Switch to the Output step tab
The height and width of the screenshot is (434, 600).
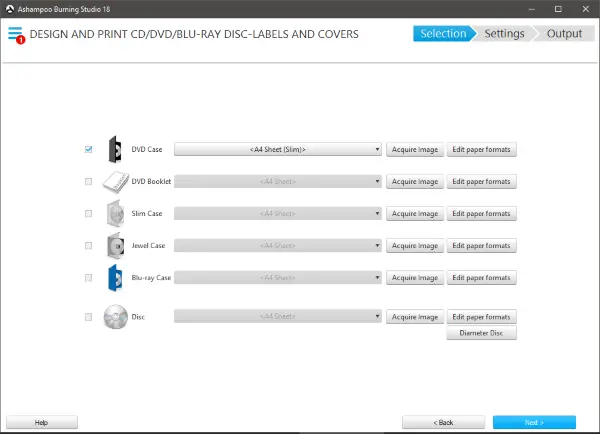click(564, 34)
